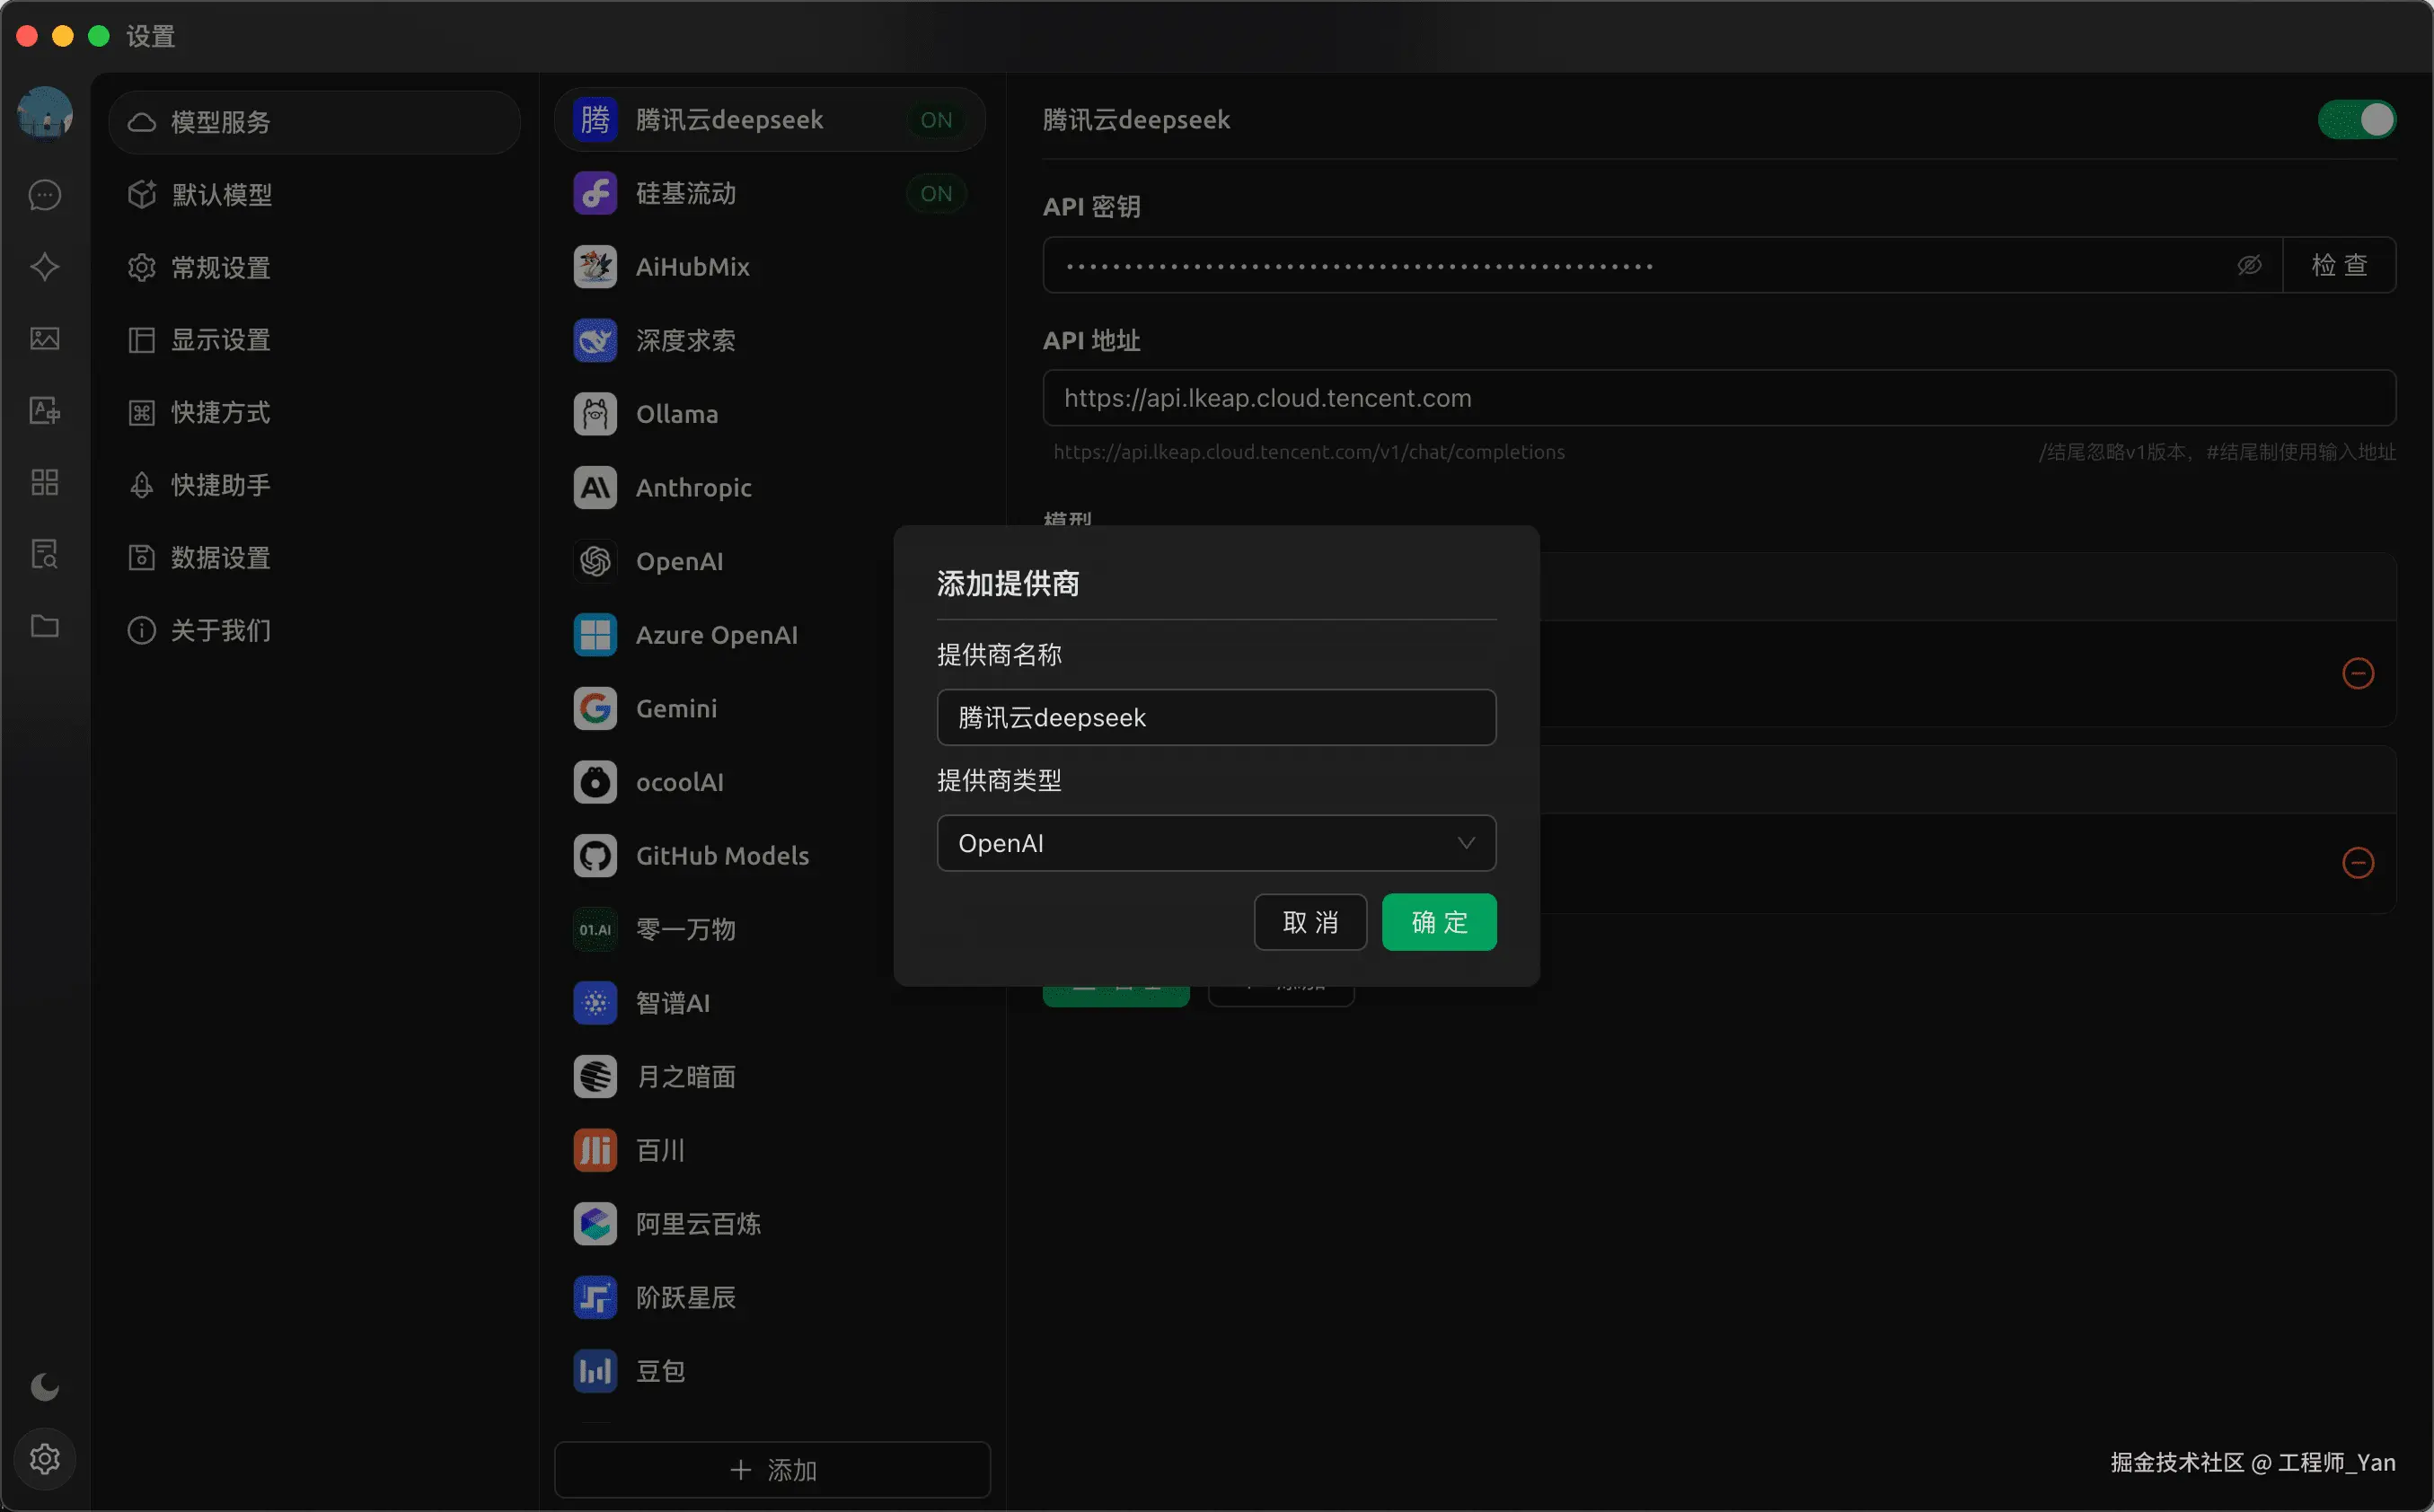The width and height of the screenshot is (2434, 1512).
Task: Select the 默认模型 settings menu
Action: 221,195
